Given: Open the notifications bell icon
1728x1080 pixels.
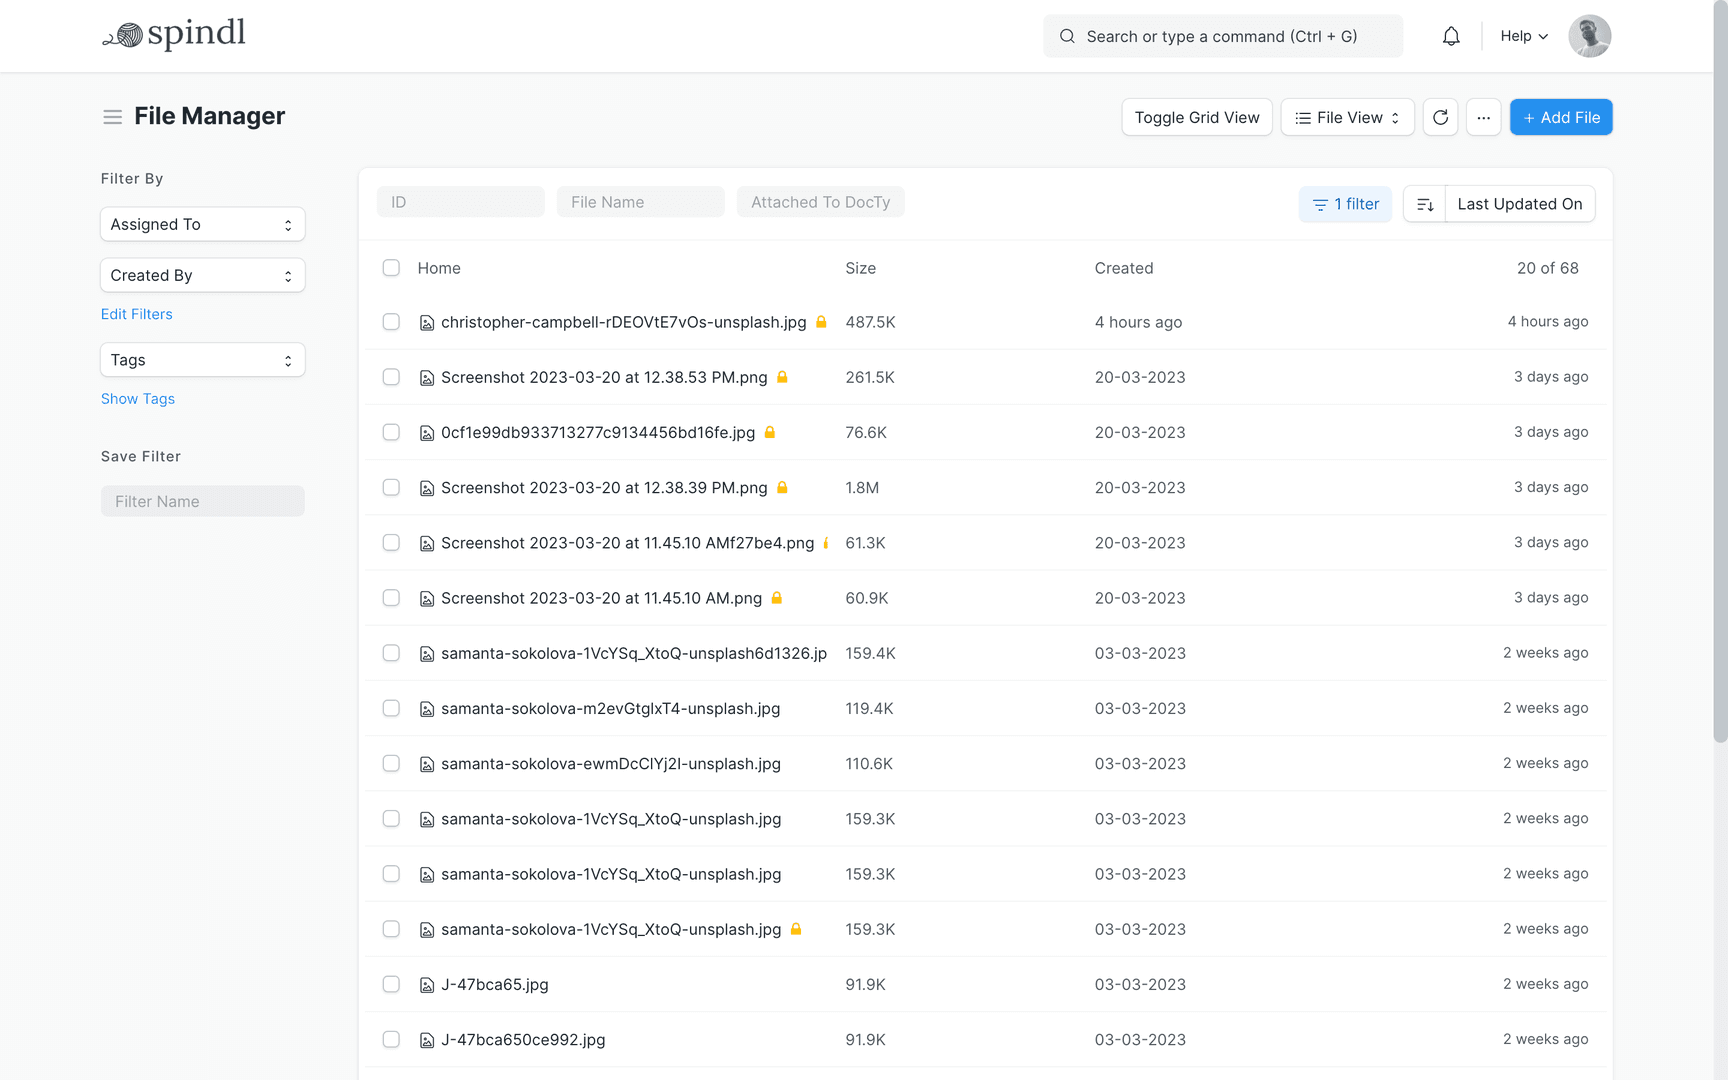Looking at the screenshot, I should (1451, 35).
